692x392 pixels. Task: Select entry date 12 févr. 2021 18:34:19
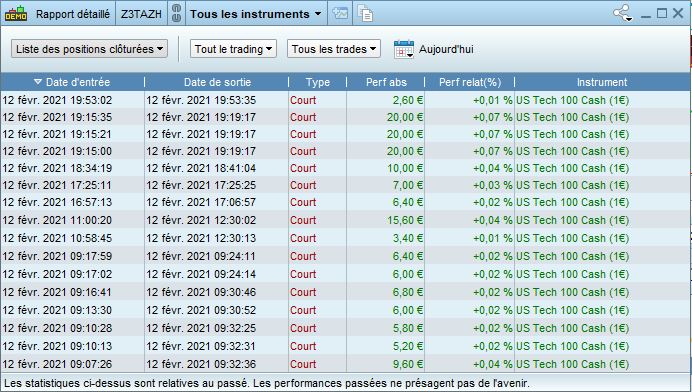pyautogui.click(x=57, y=168)
